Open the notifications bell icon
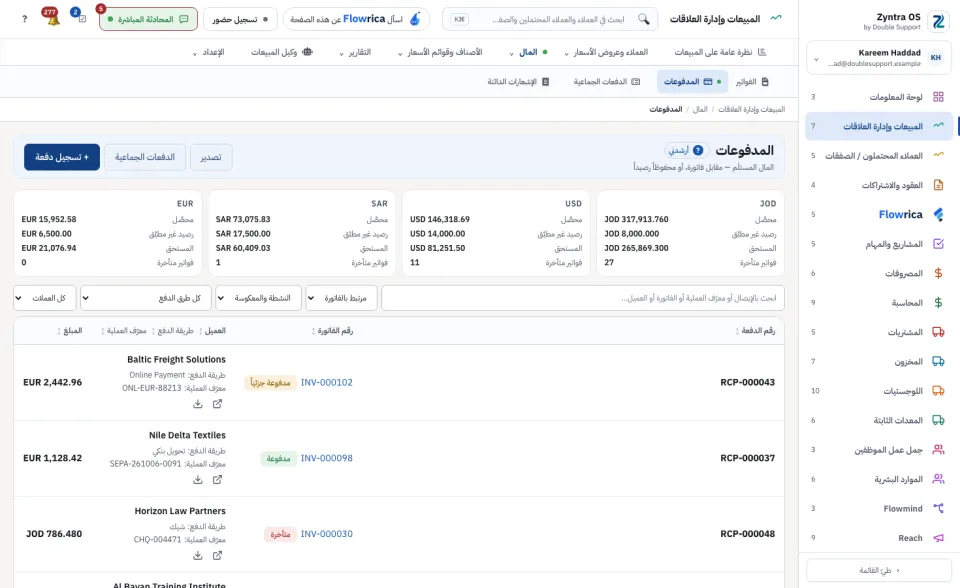The height and width of the screenshot is (588, 960). 53,20
